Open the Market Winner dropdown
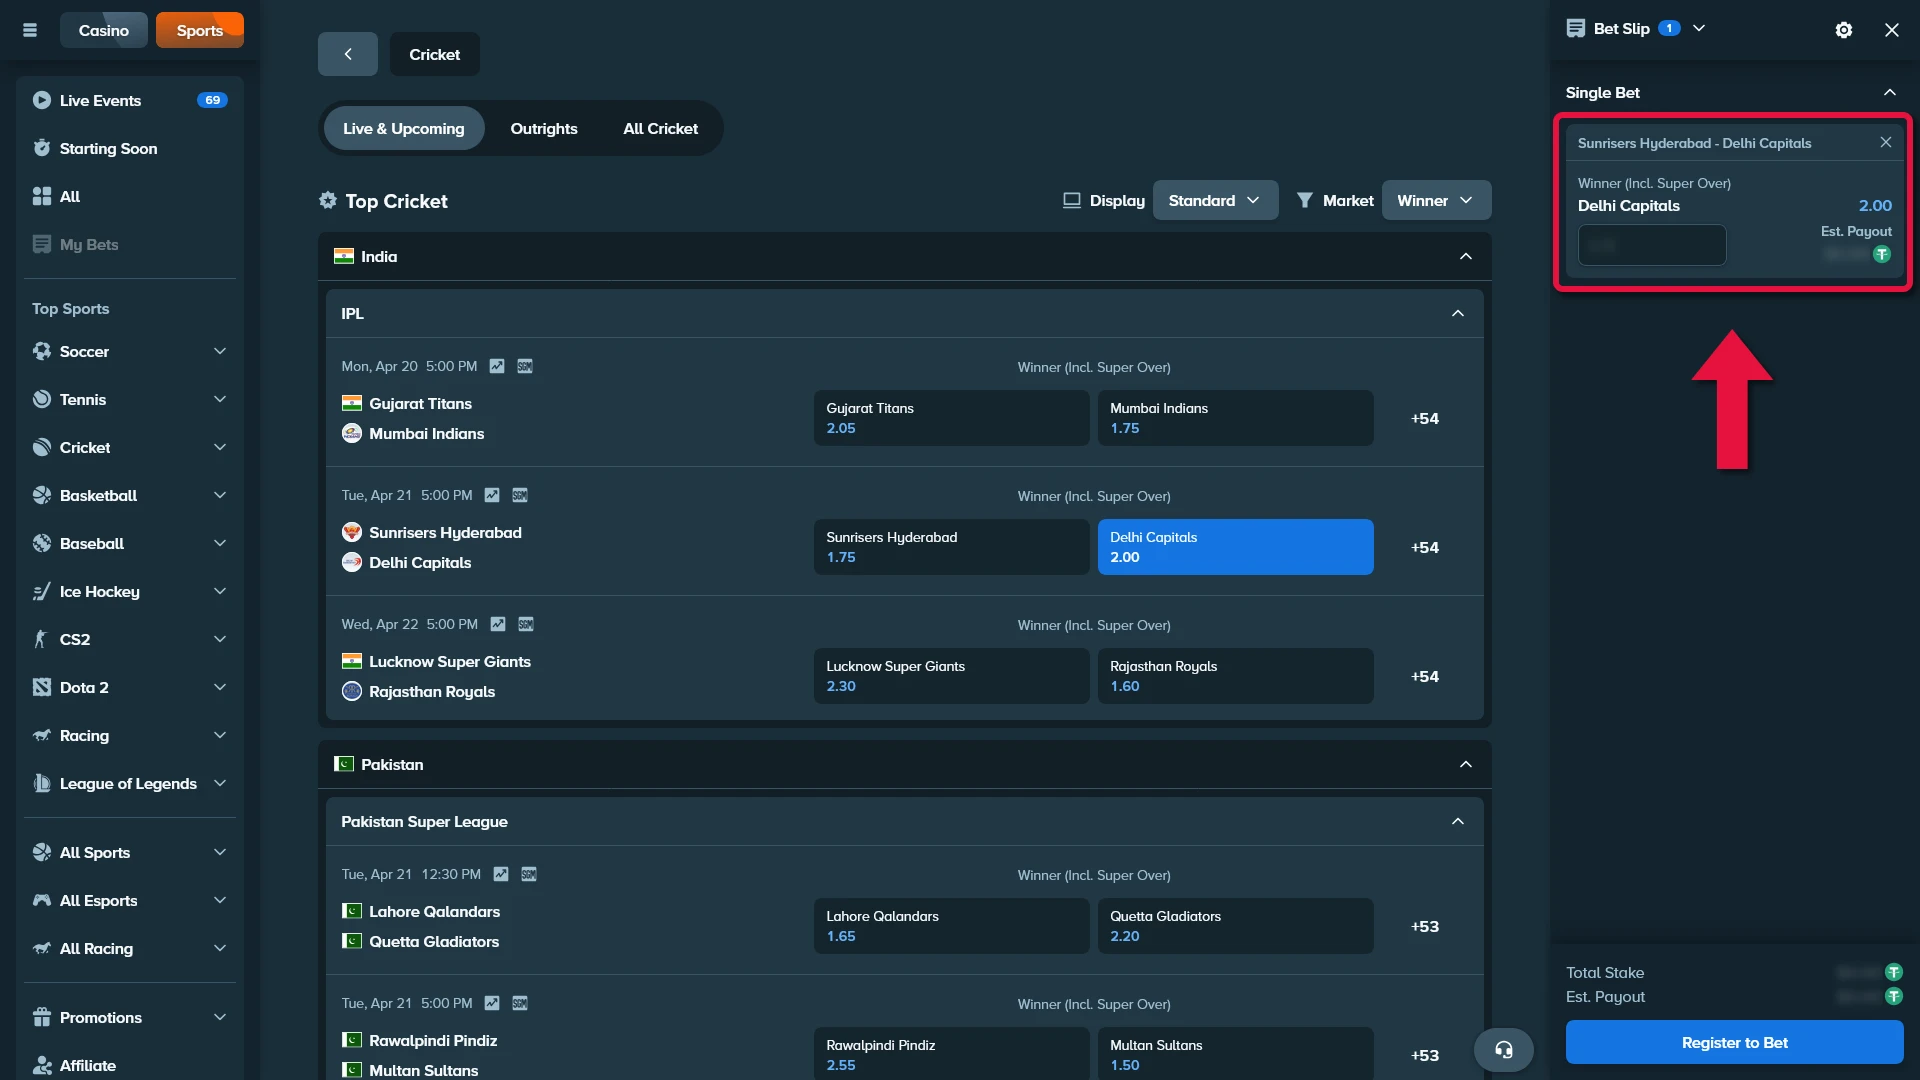Viewport: 1920px width, 1080px height. 1436,200
